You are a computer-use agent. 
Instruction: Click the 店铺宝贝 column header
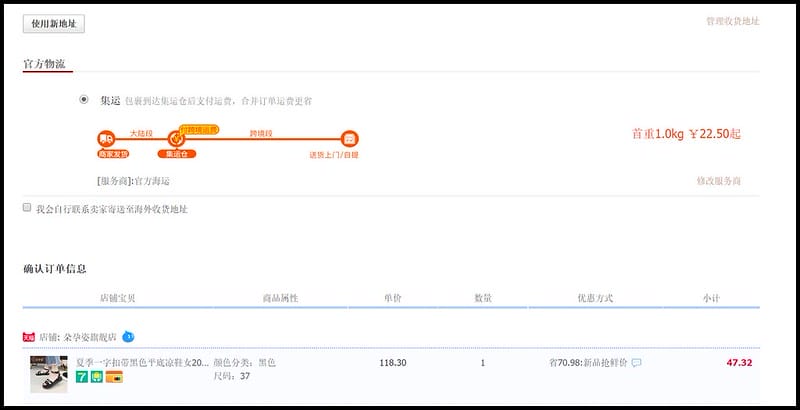pyautogui.click(x=118, y=298)
